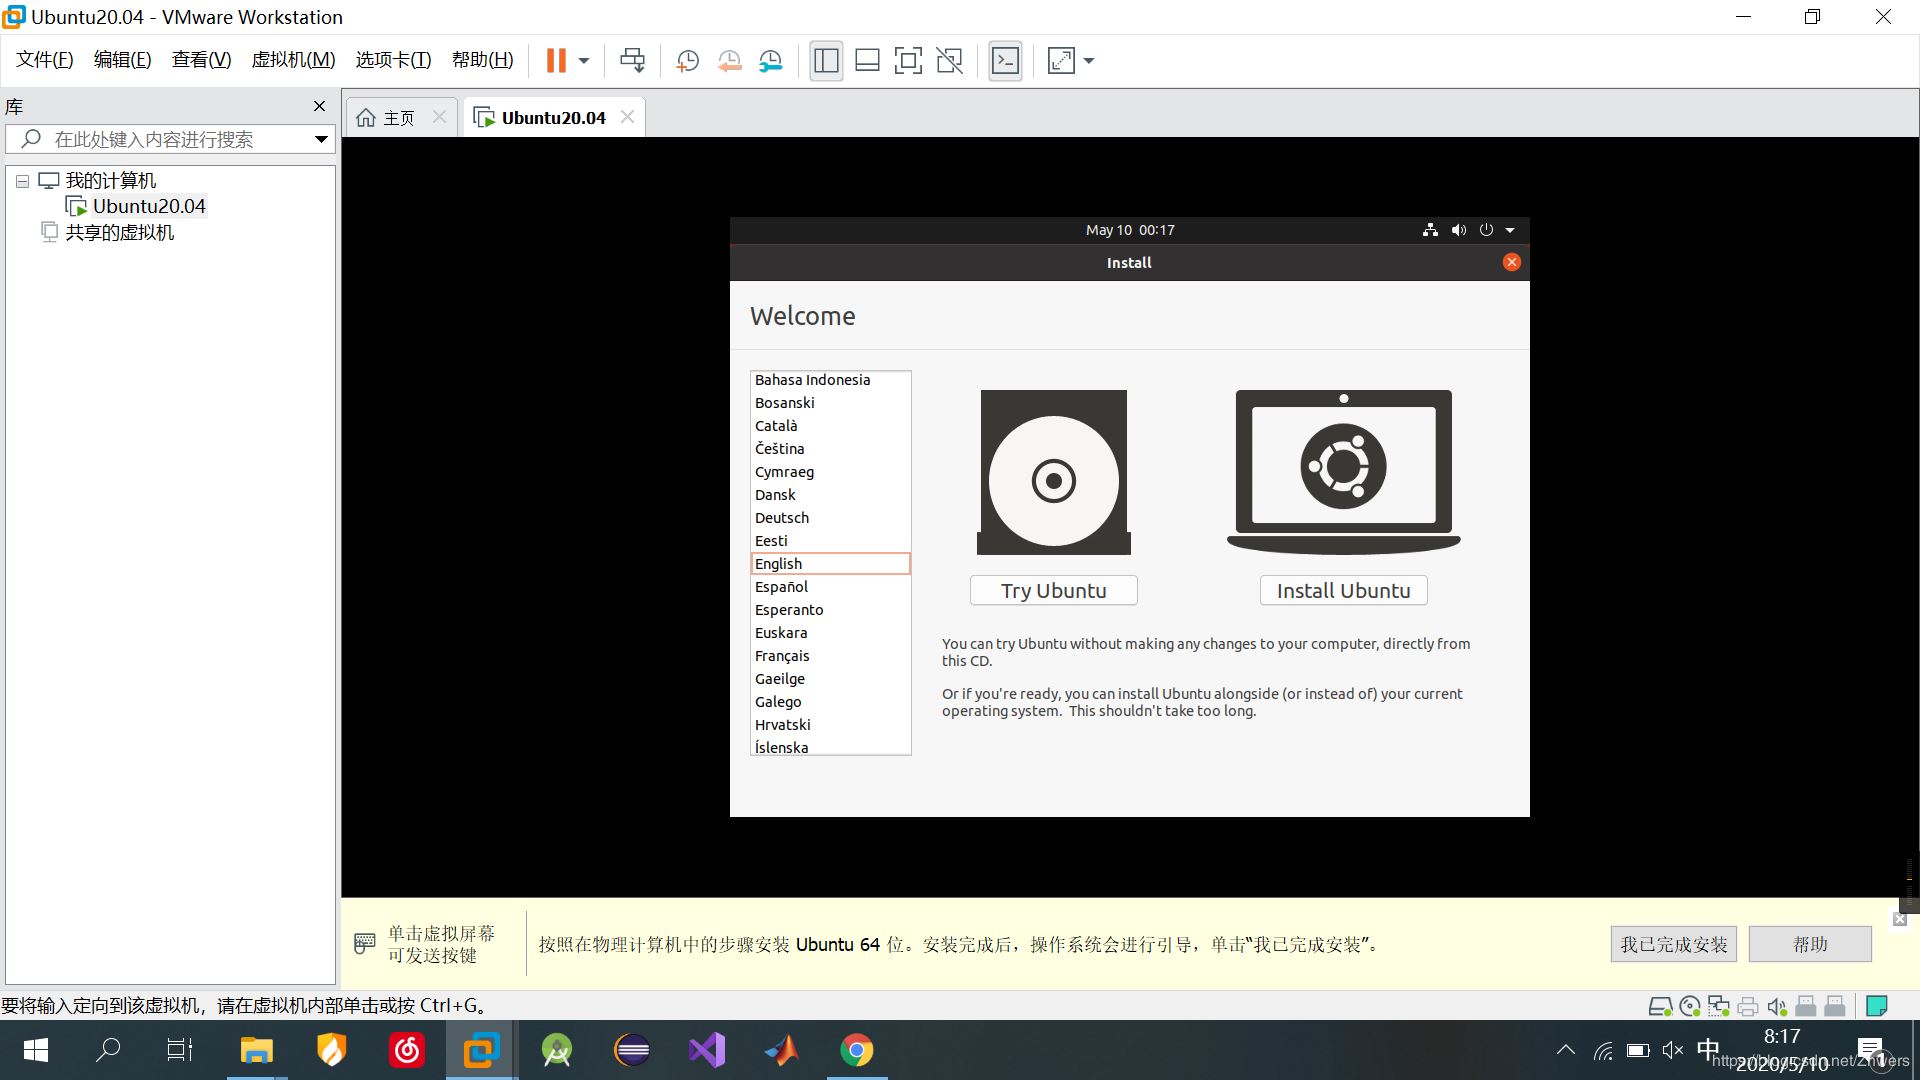This screenshot has width=1920, height=1080.
Task: Enter full screen mode icon
Action: tap(908, 61)
